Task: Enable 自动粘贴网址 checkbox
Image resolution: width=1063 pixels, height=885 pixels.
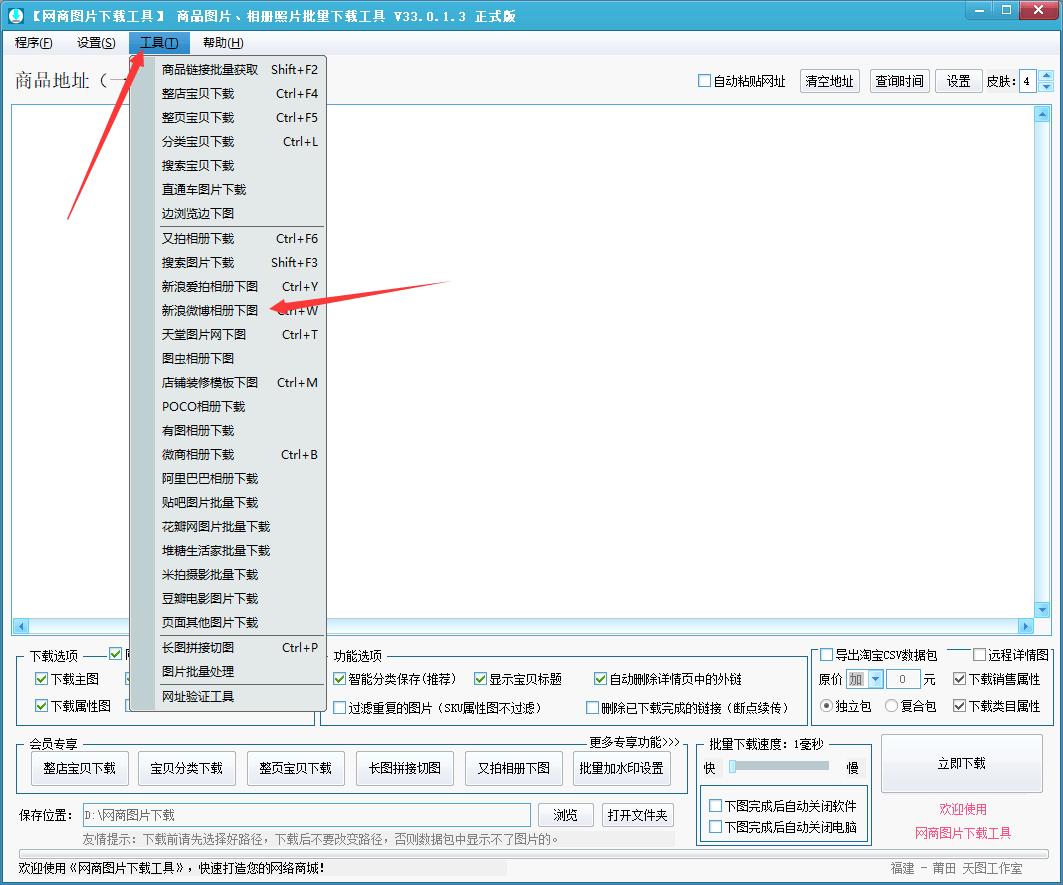Action: [704, 81]
